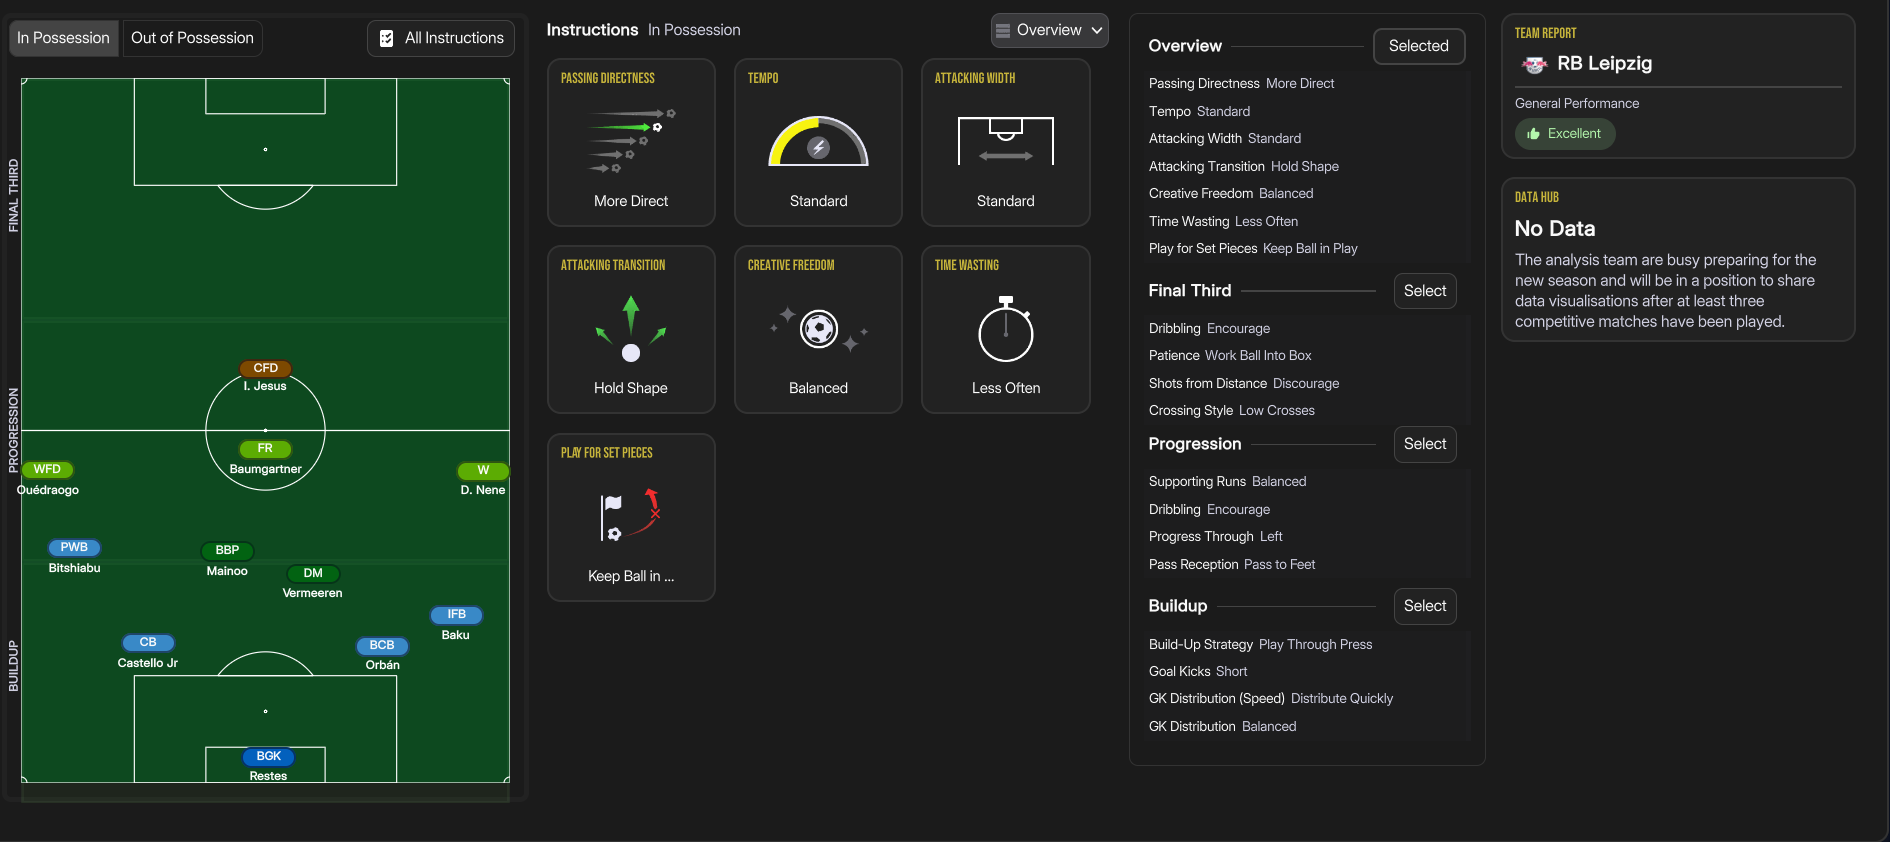Select the Attacking Transition arrows icon
The width and height of the screenshot is (1890, 842).
coord(631,328)
